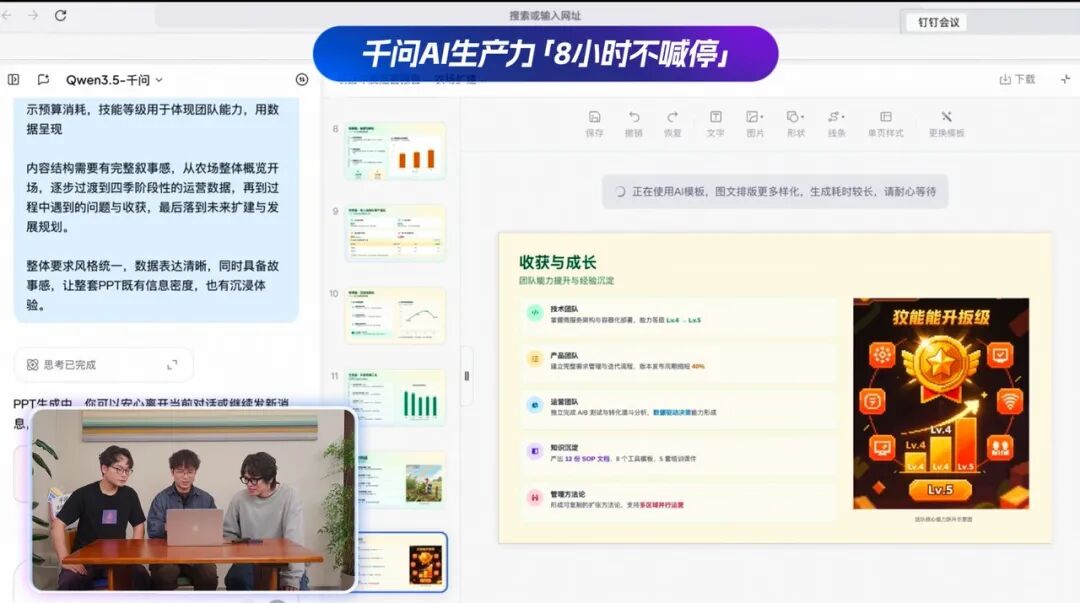
Task: Redo an action using 恢复
Action: click(x=675, y=121)
